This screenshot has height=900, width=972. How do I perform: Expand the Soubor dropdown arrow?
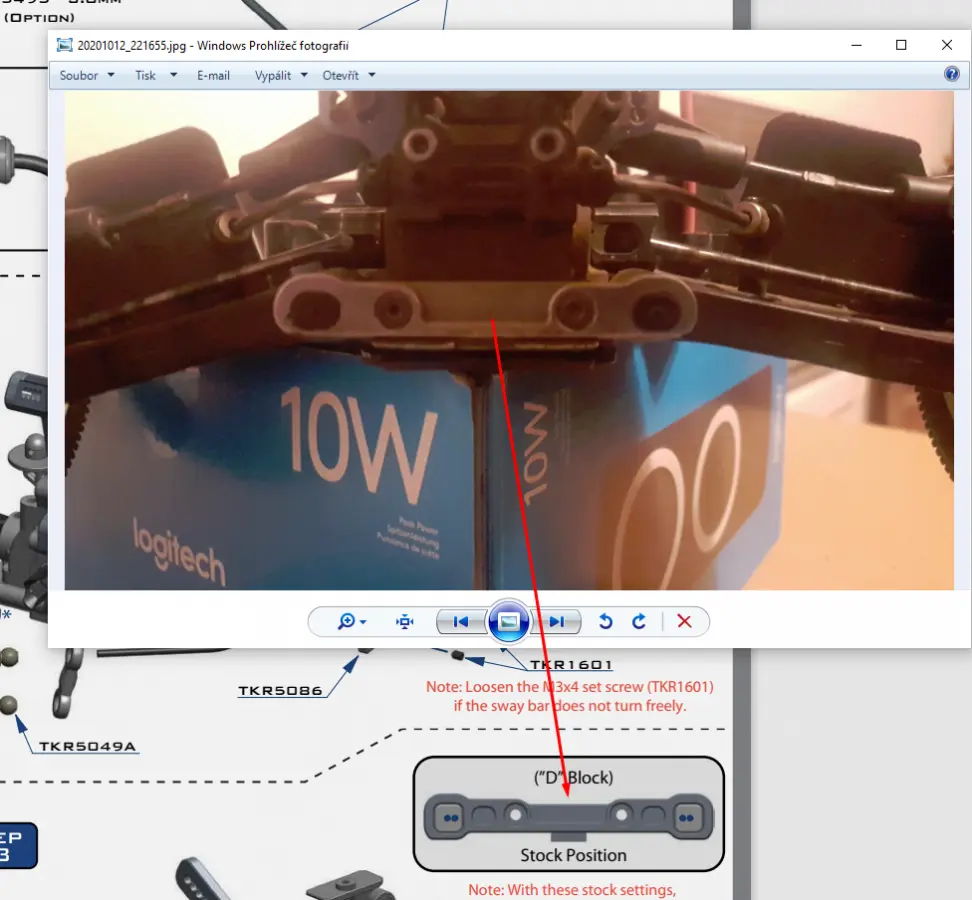click(111, 75)
